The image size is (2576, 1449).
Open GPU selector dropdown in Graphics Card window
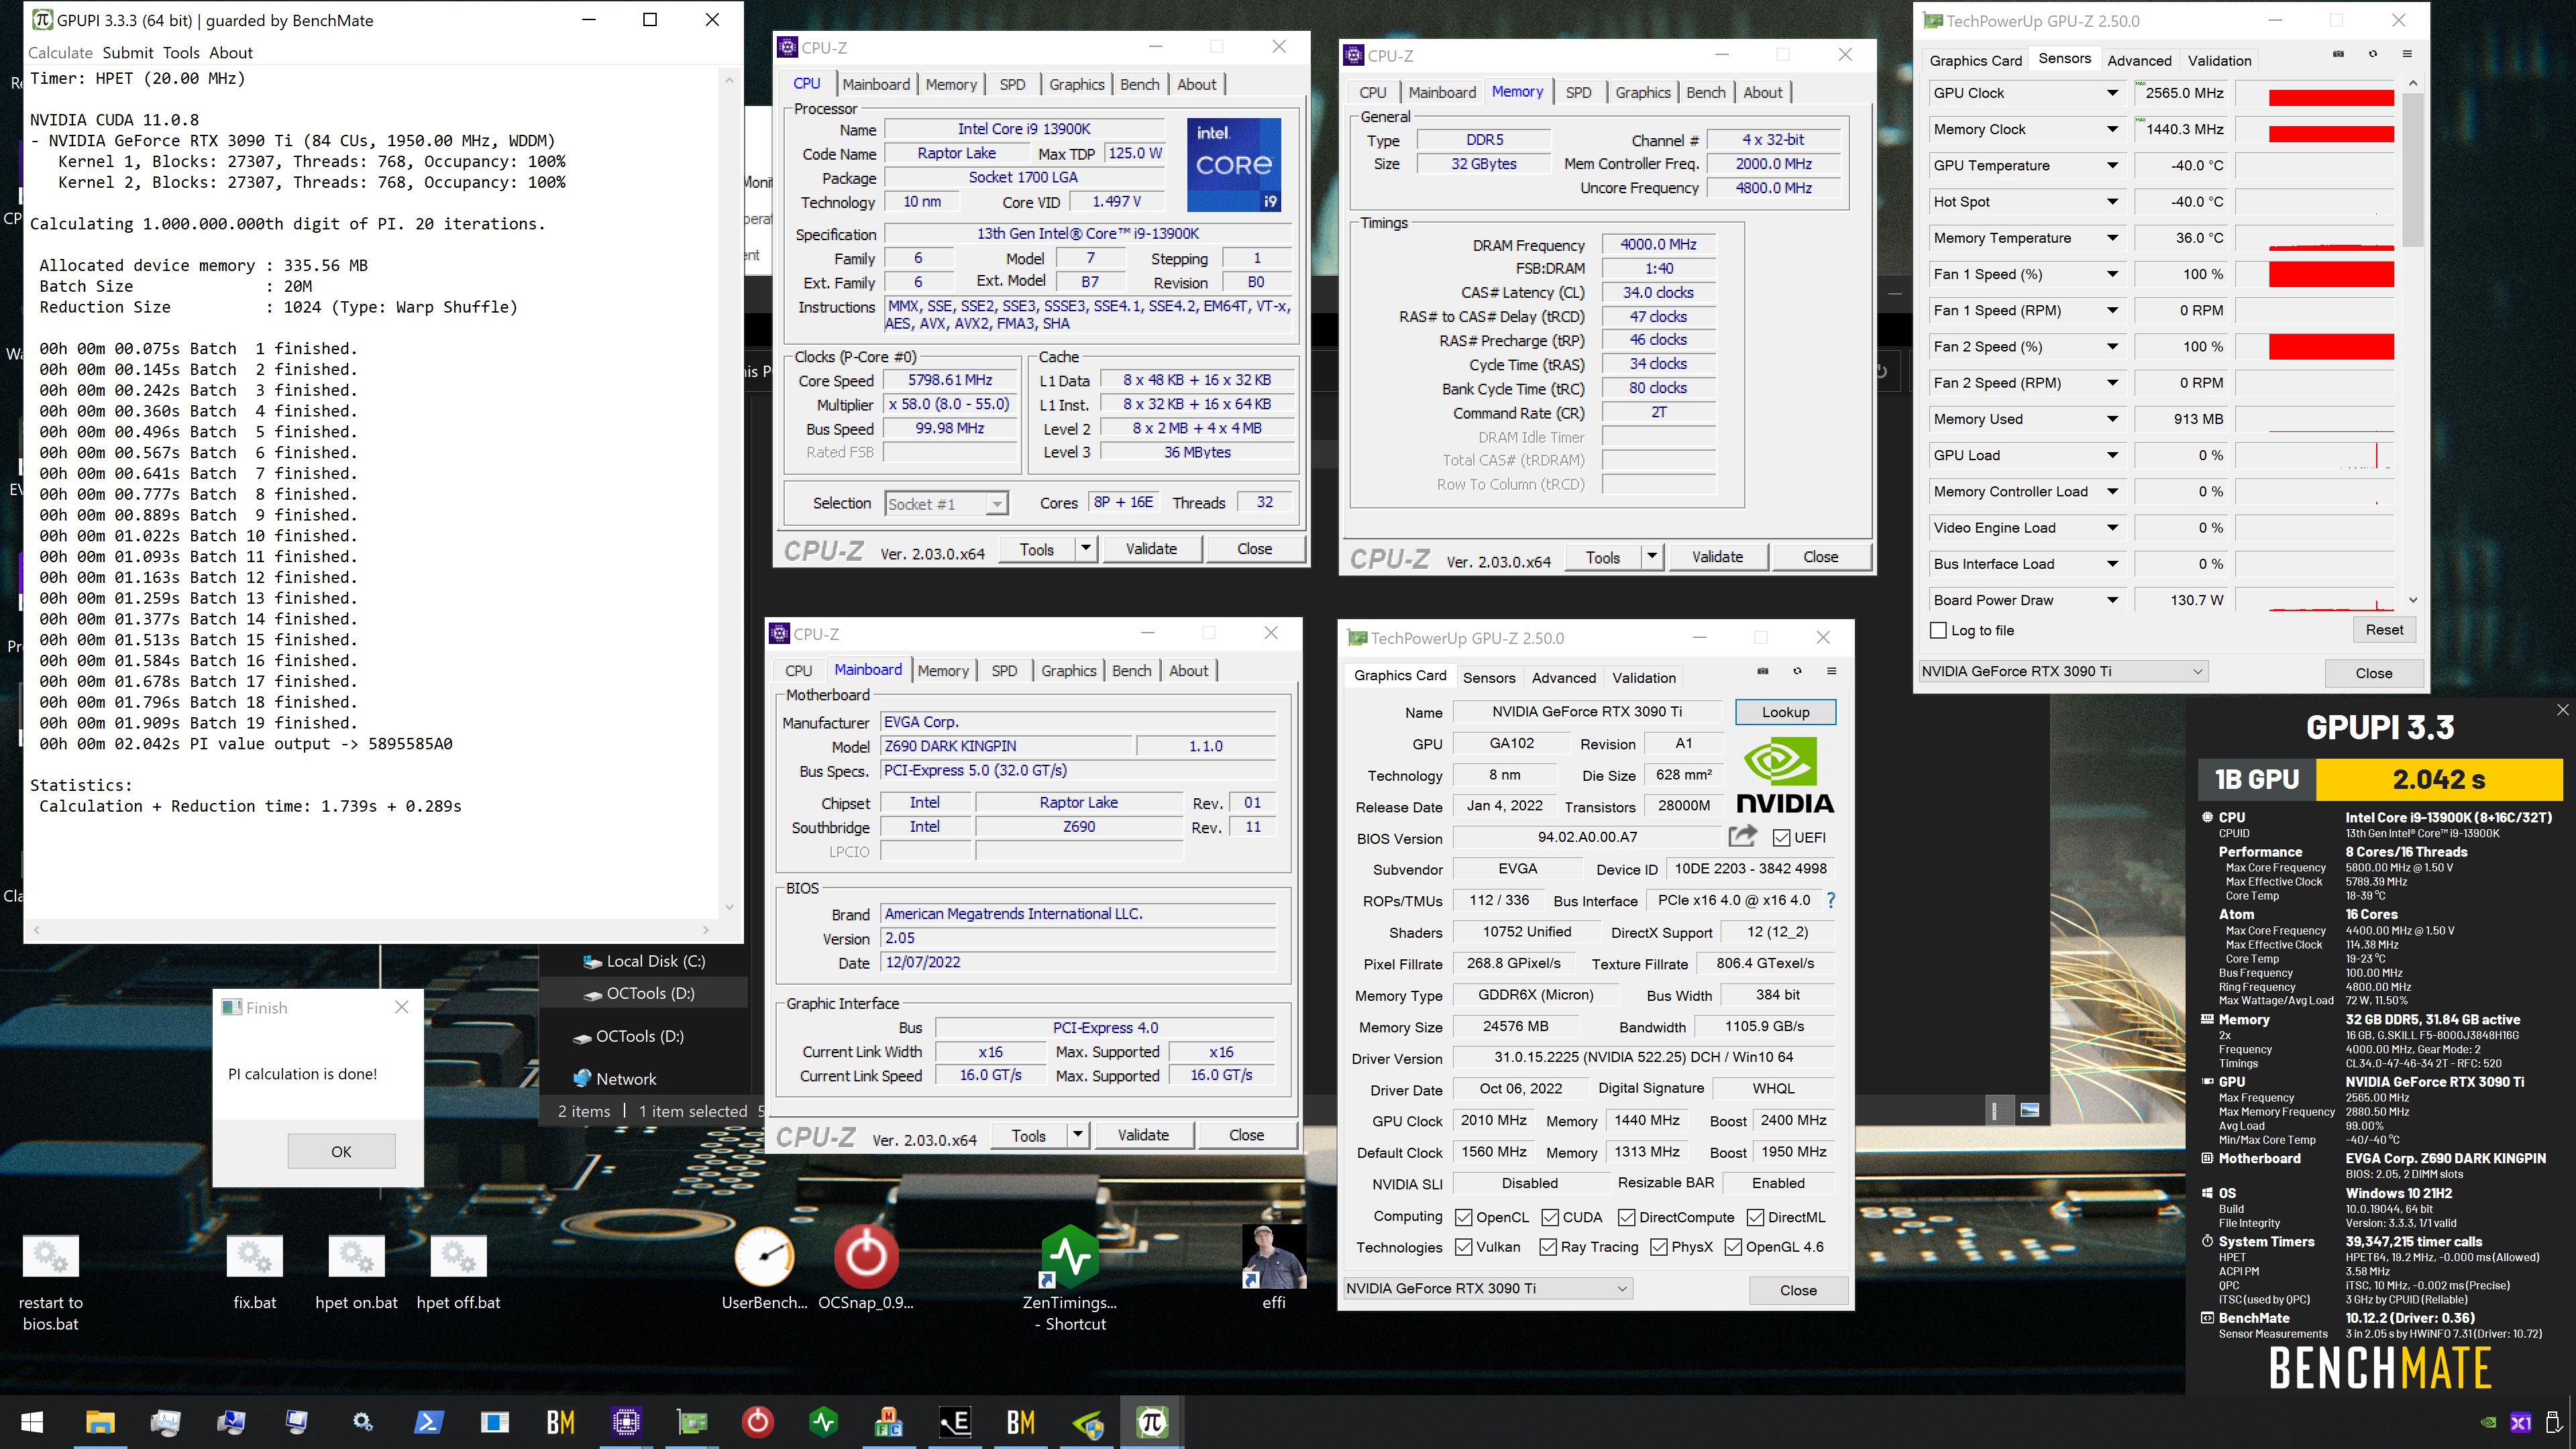1487,1288
